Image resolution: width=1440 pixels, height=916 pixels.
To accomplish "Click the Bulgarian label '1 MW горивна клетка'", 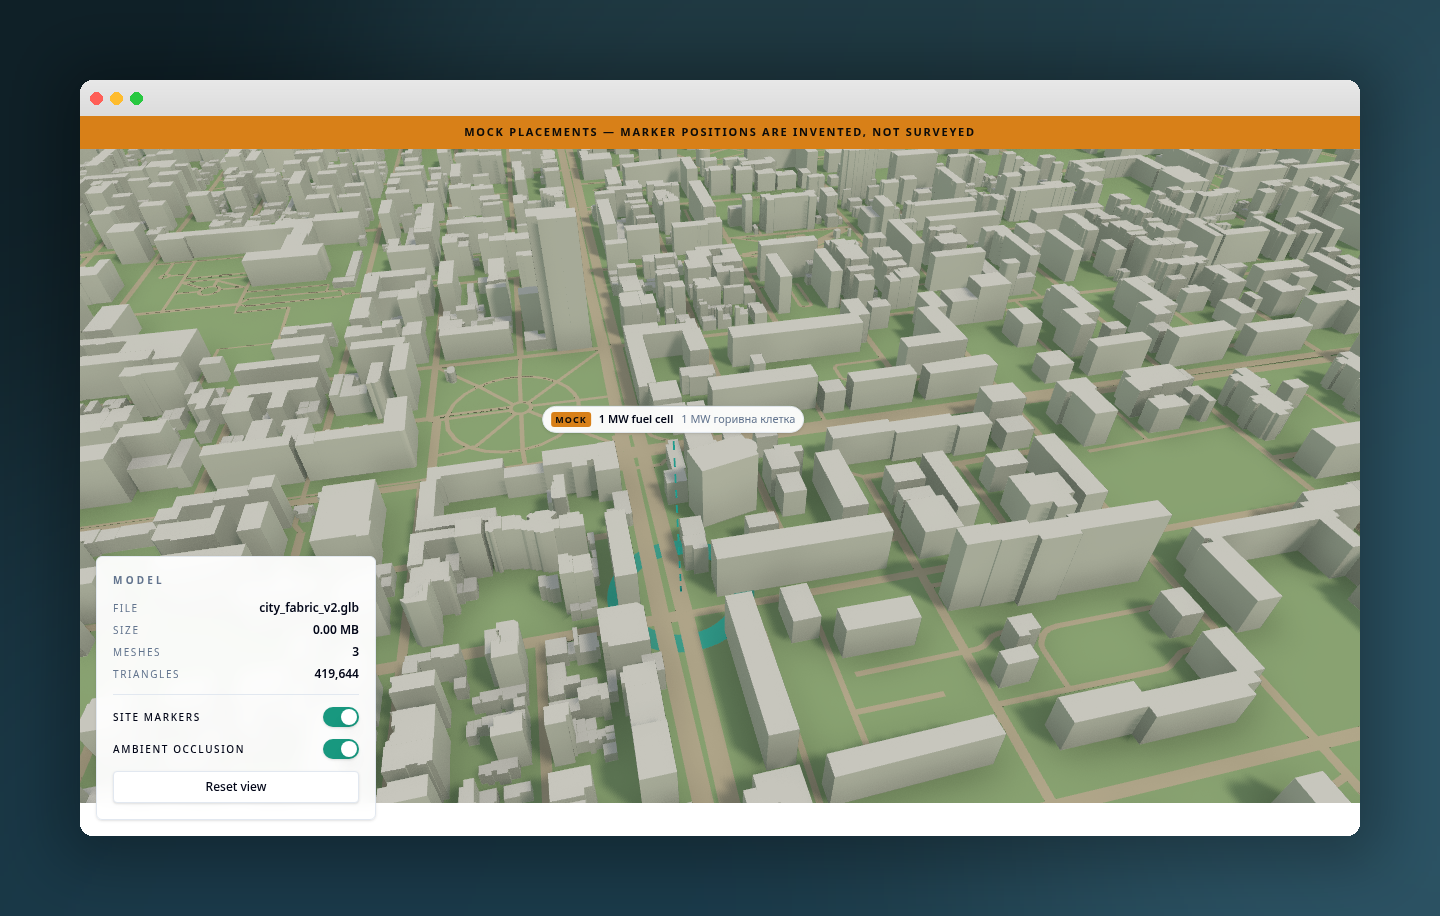I will (x=738, y=420).
